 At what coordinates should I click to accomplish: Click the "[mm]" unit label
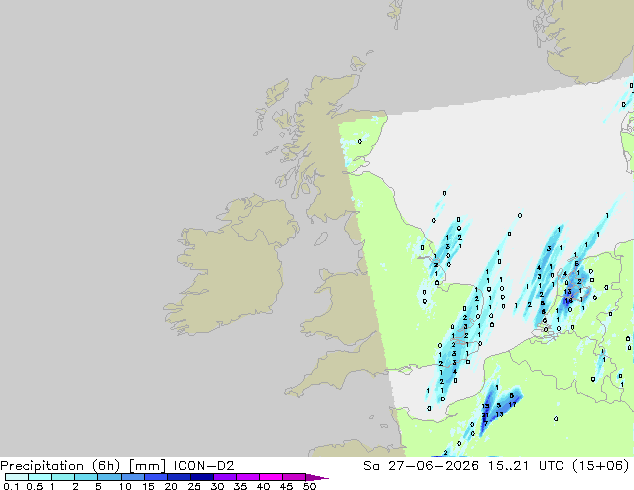[x=147, y=466]
